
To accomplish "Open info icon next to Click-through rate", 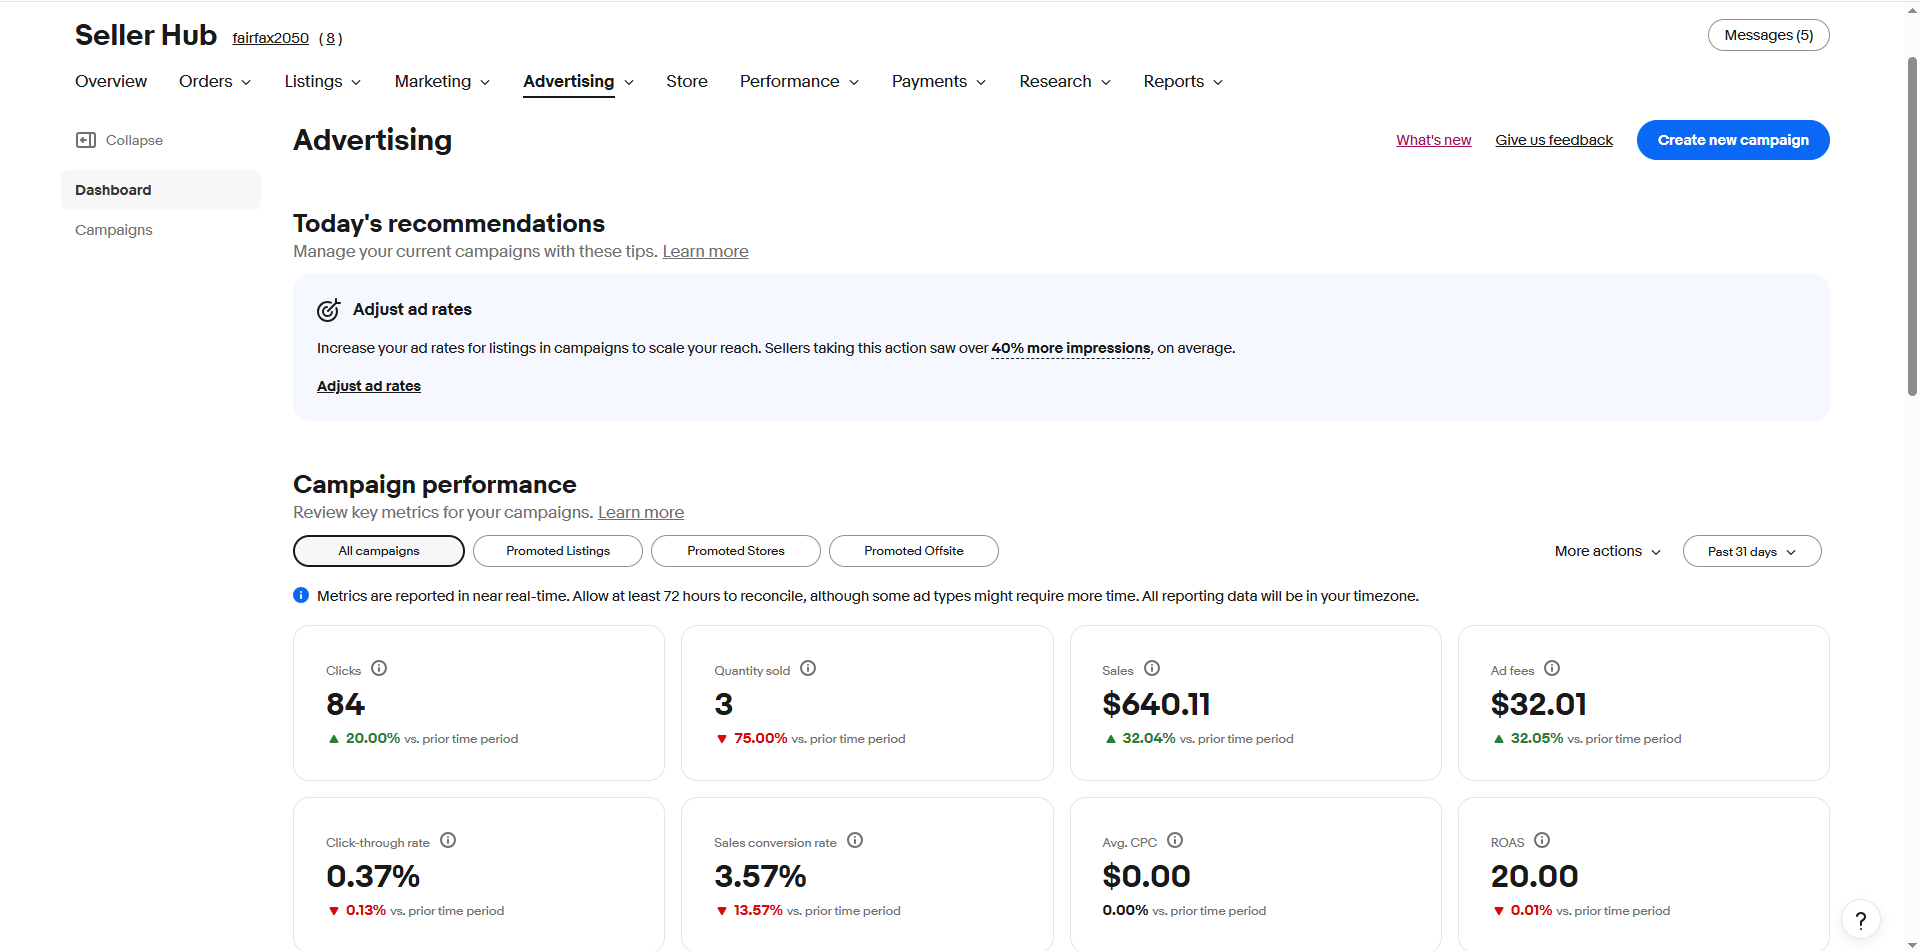I will tap(448, 840).
